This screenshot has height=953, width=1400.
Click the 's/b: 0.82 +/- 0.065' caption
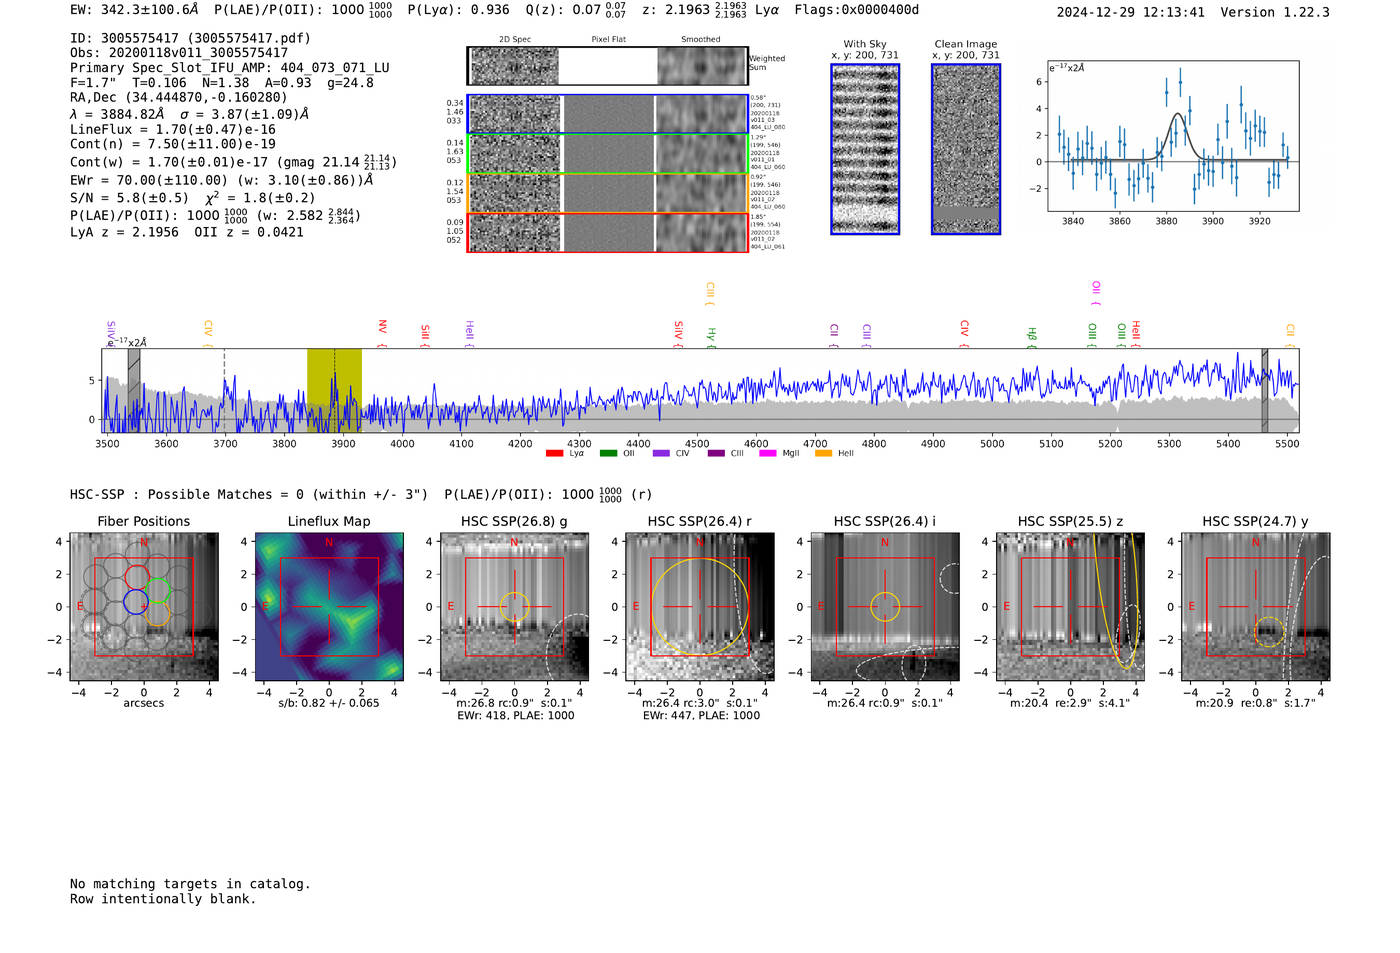click(x=329, y=703)
